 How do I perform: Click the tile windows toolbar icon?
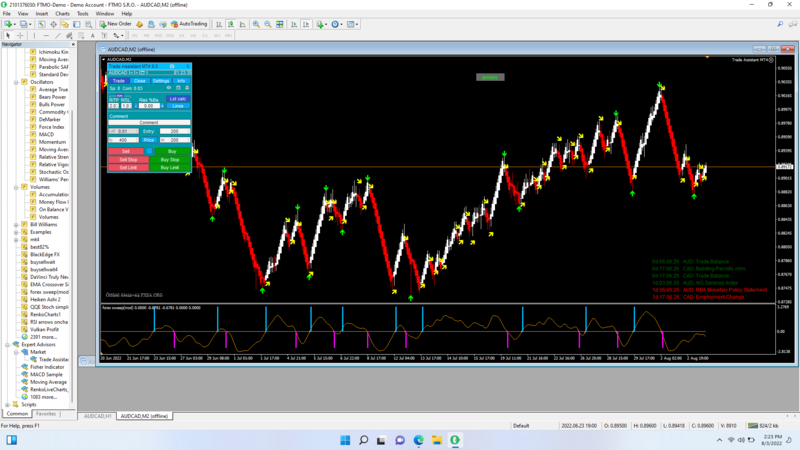[280, 24]
